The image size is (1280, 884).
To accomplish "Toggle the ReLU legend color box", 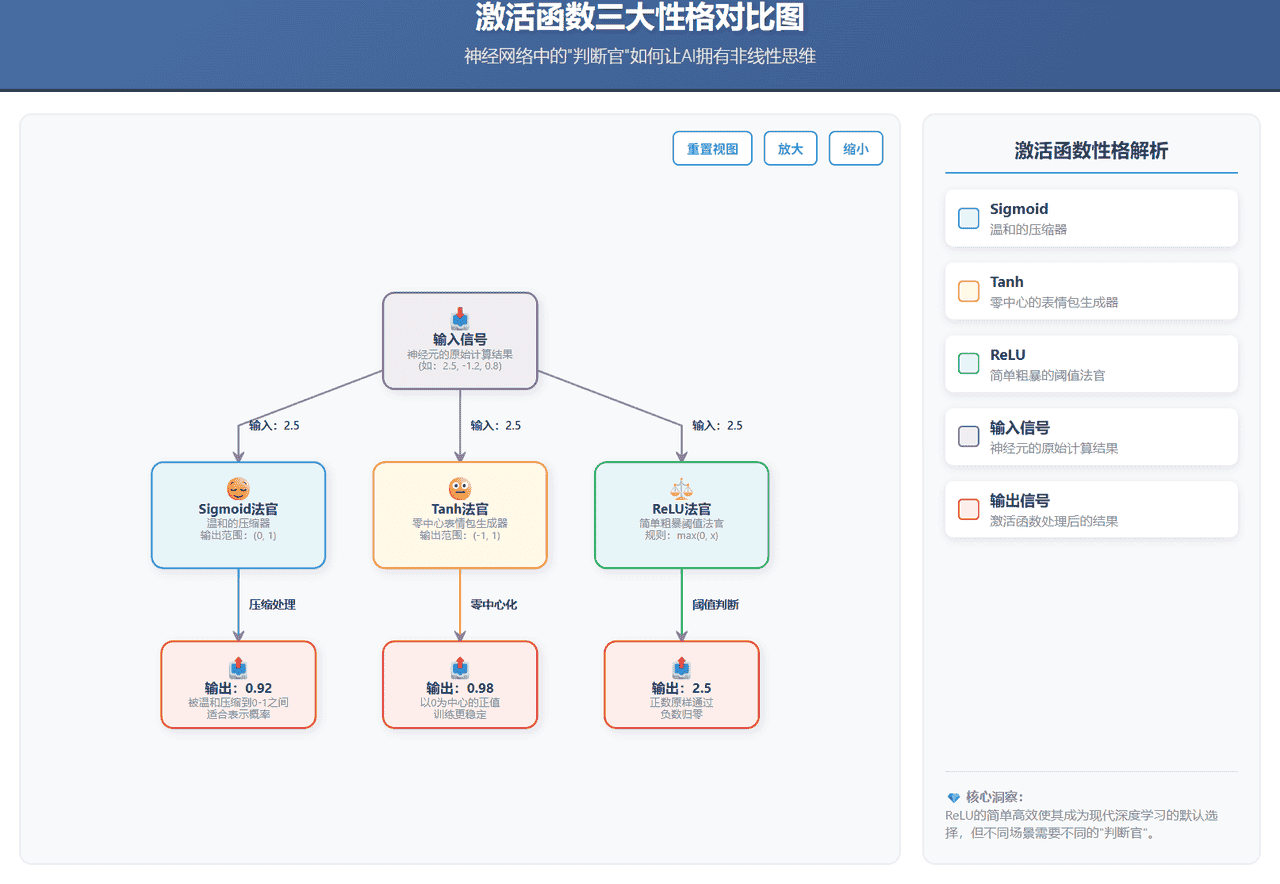I will 967,363.
